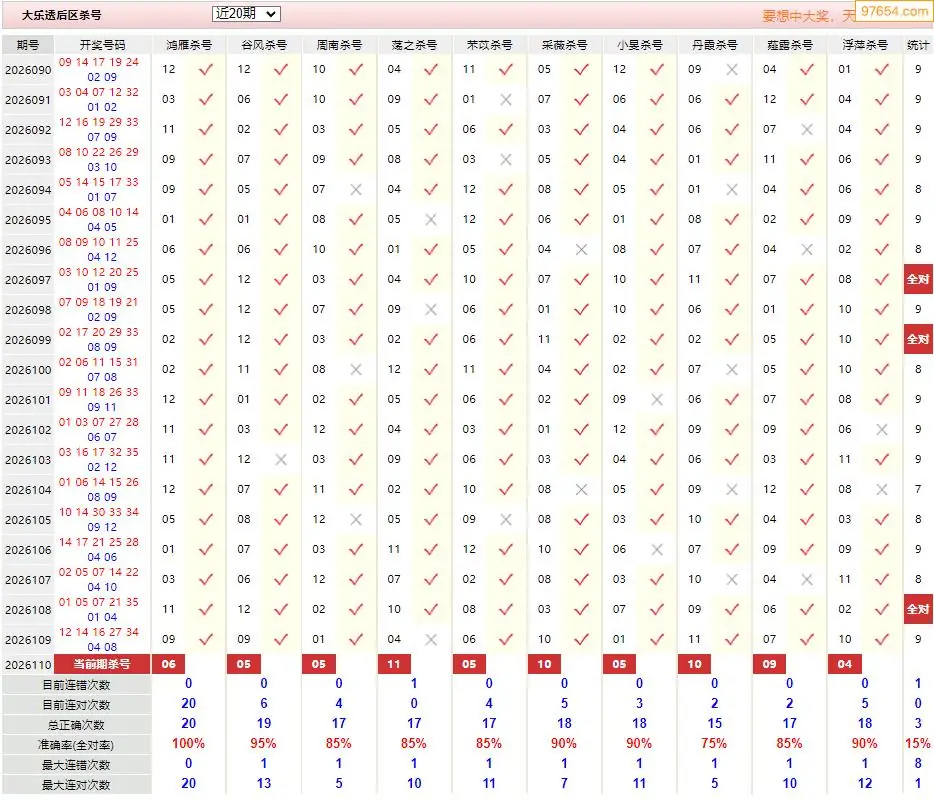This screenshot has height=800, width=934.
Task: Click gray X beside 周南 number 07 in row 2026094
Action: 356,189
